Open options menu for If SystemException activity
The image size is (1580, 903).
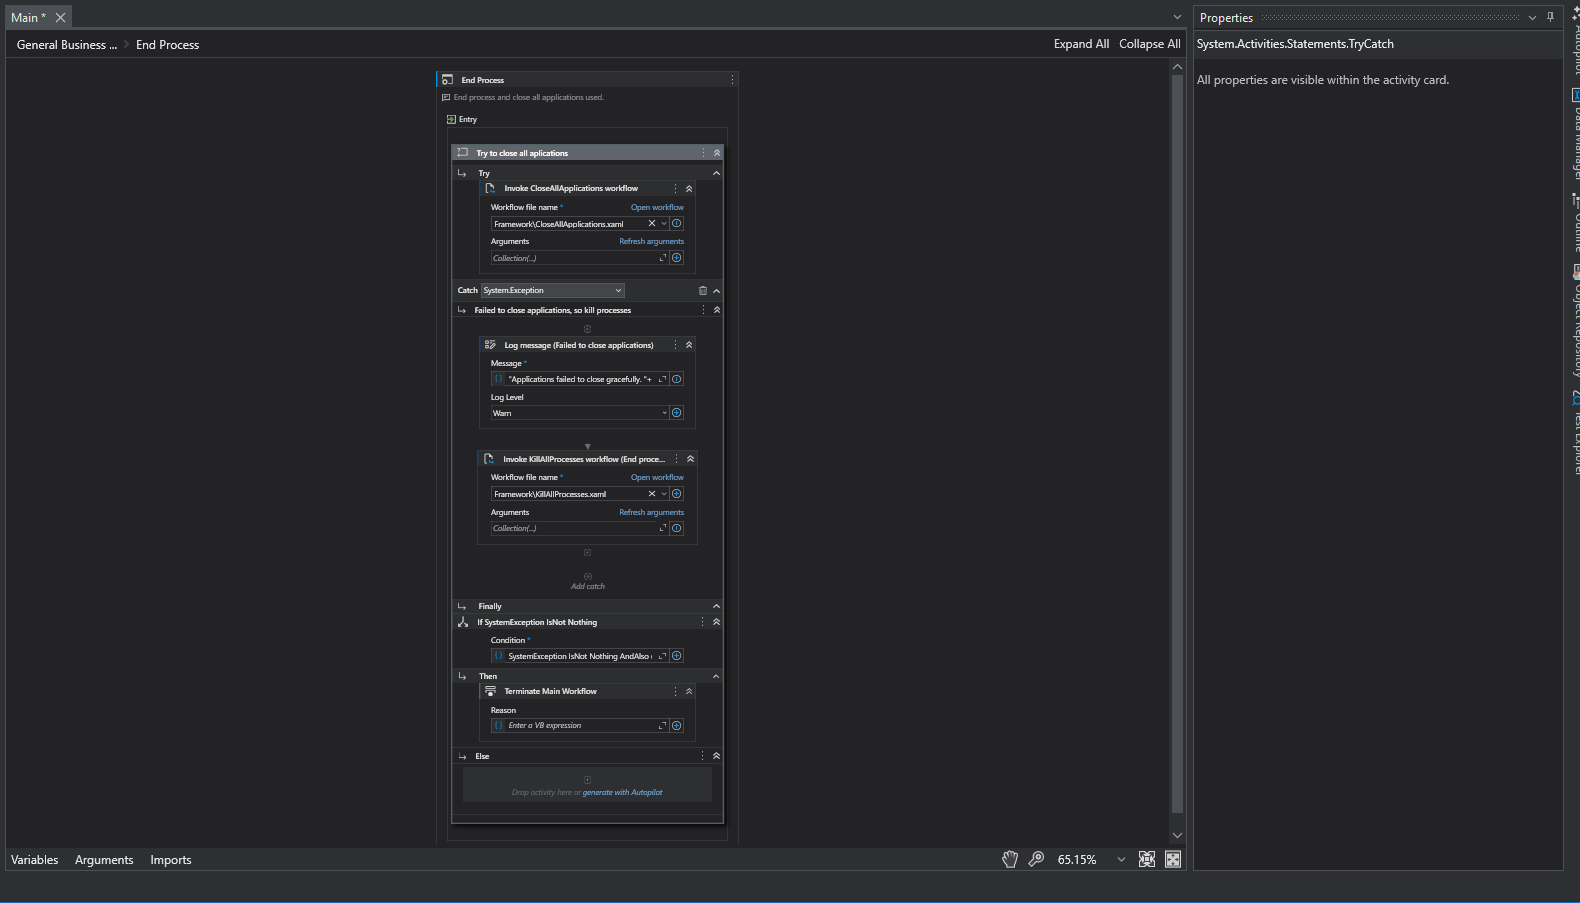[702, 622]
